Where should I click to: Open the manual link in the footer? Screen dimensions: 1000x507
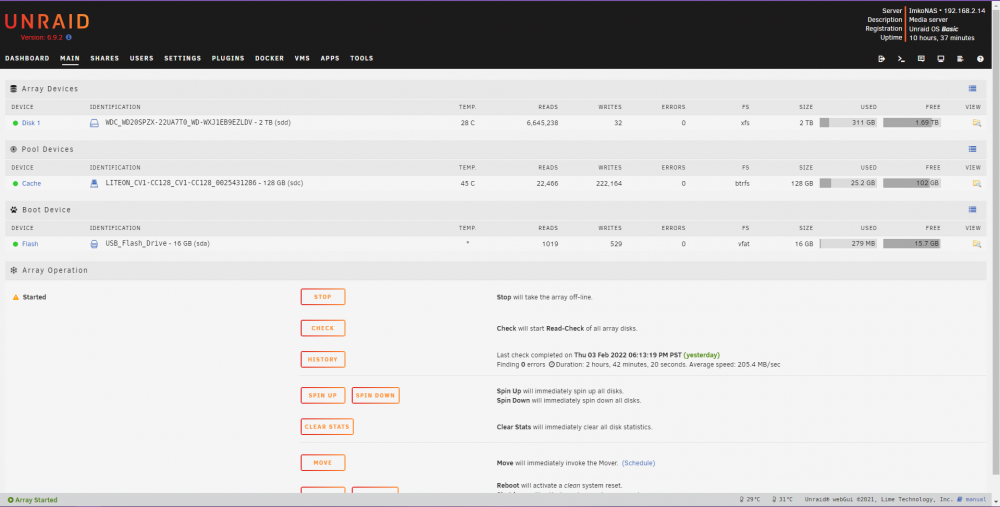[x=976, y=500]
